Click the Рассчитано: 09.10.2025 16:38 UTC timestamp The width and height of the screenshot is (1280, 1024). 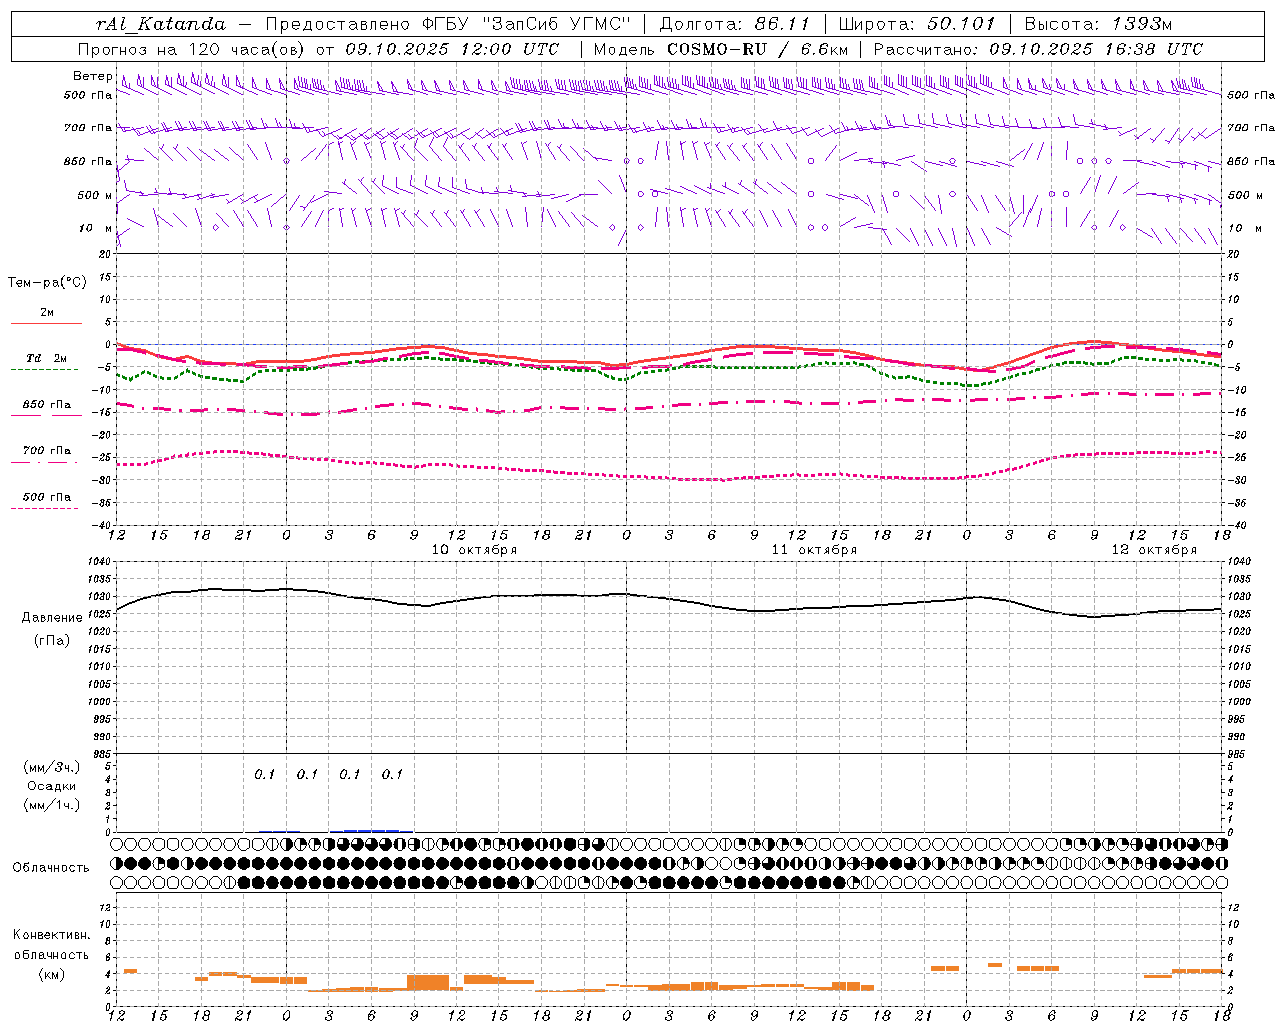click(1038, 49)
